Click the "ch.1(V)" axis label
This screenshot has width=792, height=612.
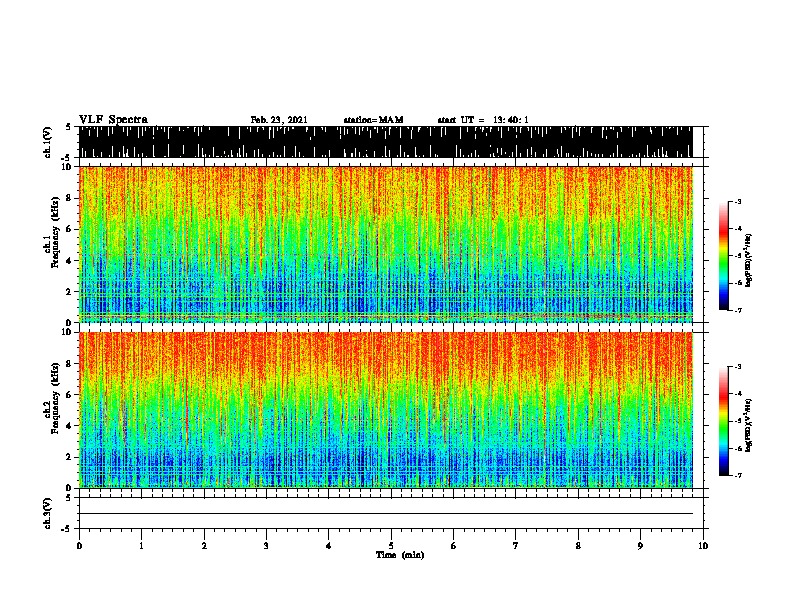pyautogui.click(x=47, y=142)
